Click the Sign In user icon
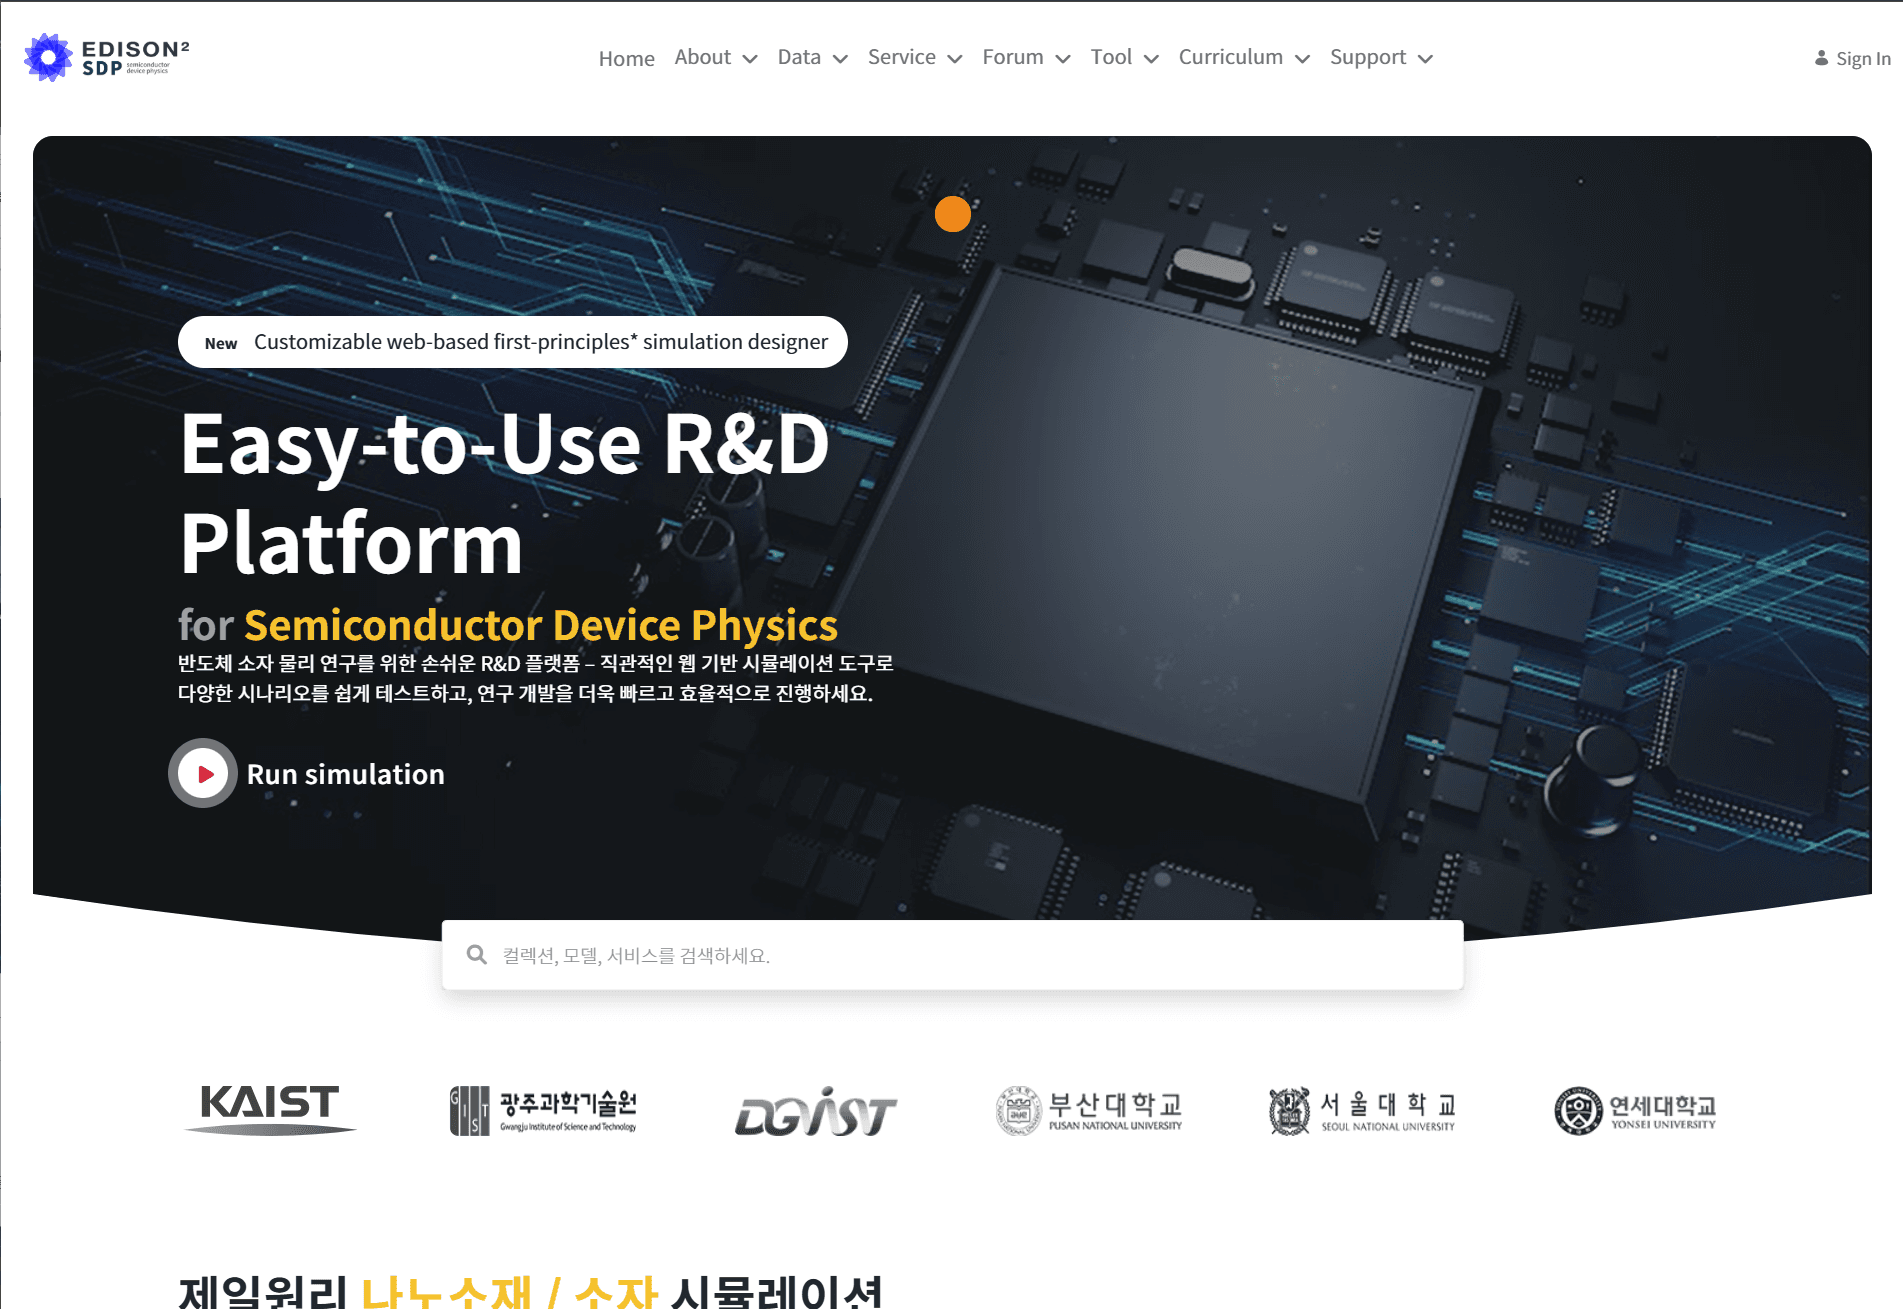The image size is (1903, 1309). point(1821,58)
